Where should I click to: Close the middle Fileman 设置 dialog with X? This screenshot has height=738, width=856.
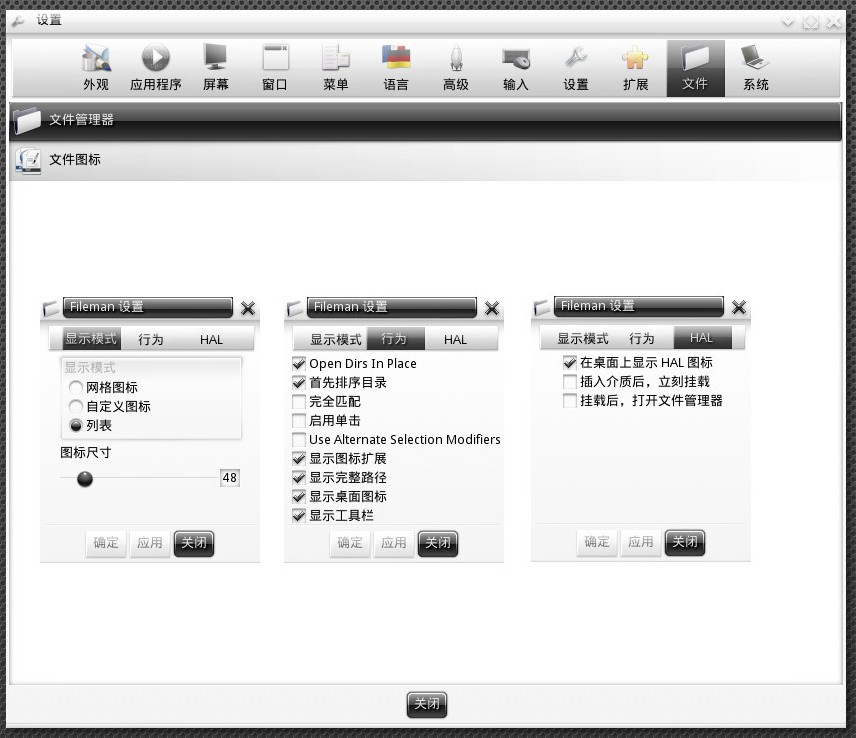[492, 308]
